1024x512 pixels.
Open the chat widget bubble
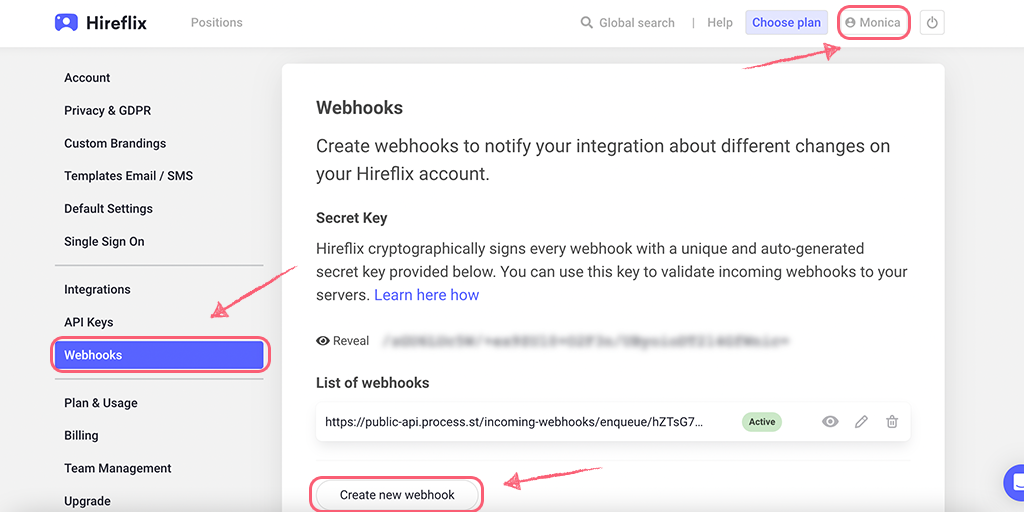(x=1014, y=483)
